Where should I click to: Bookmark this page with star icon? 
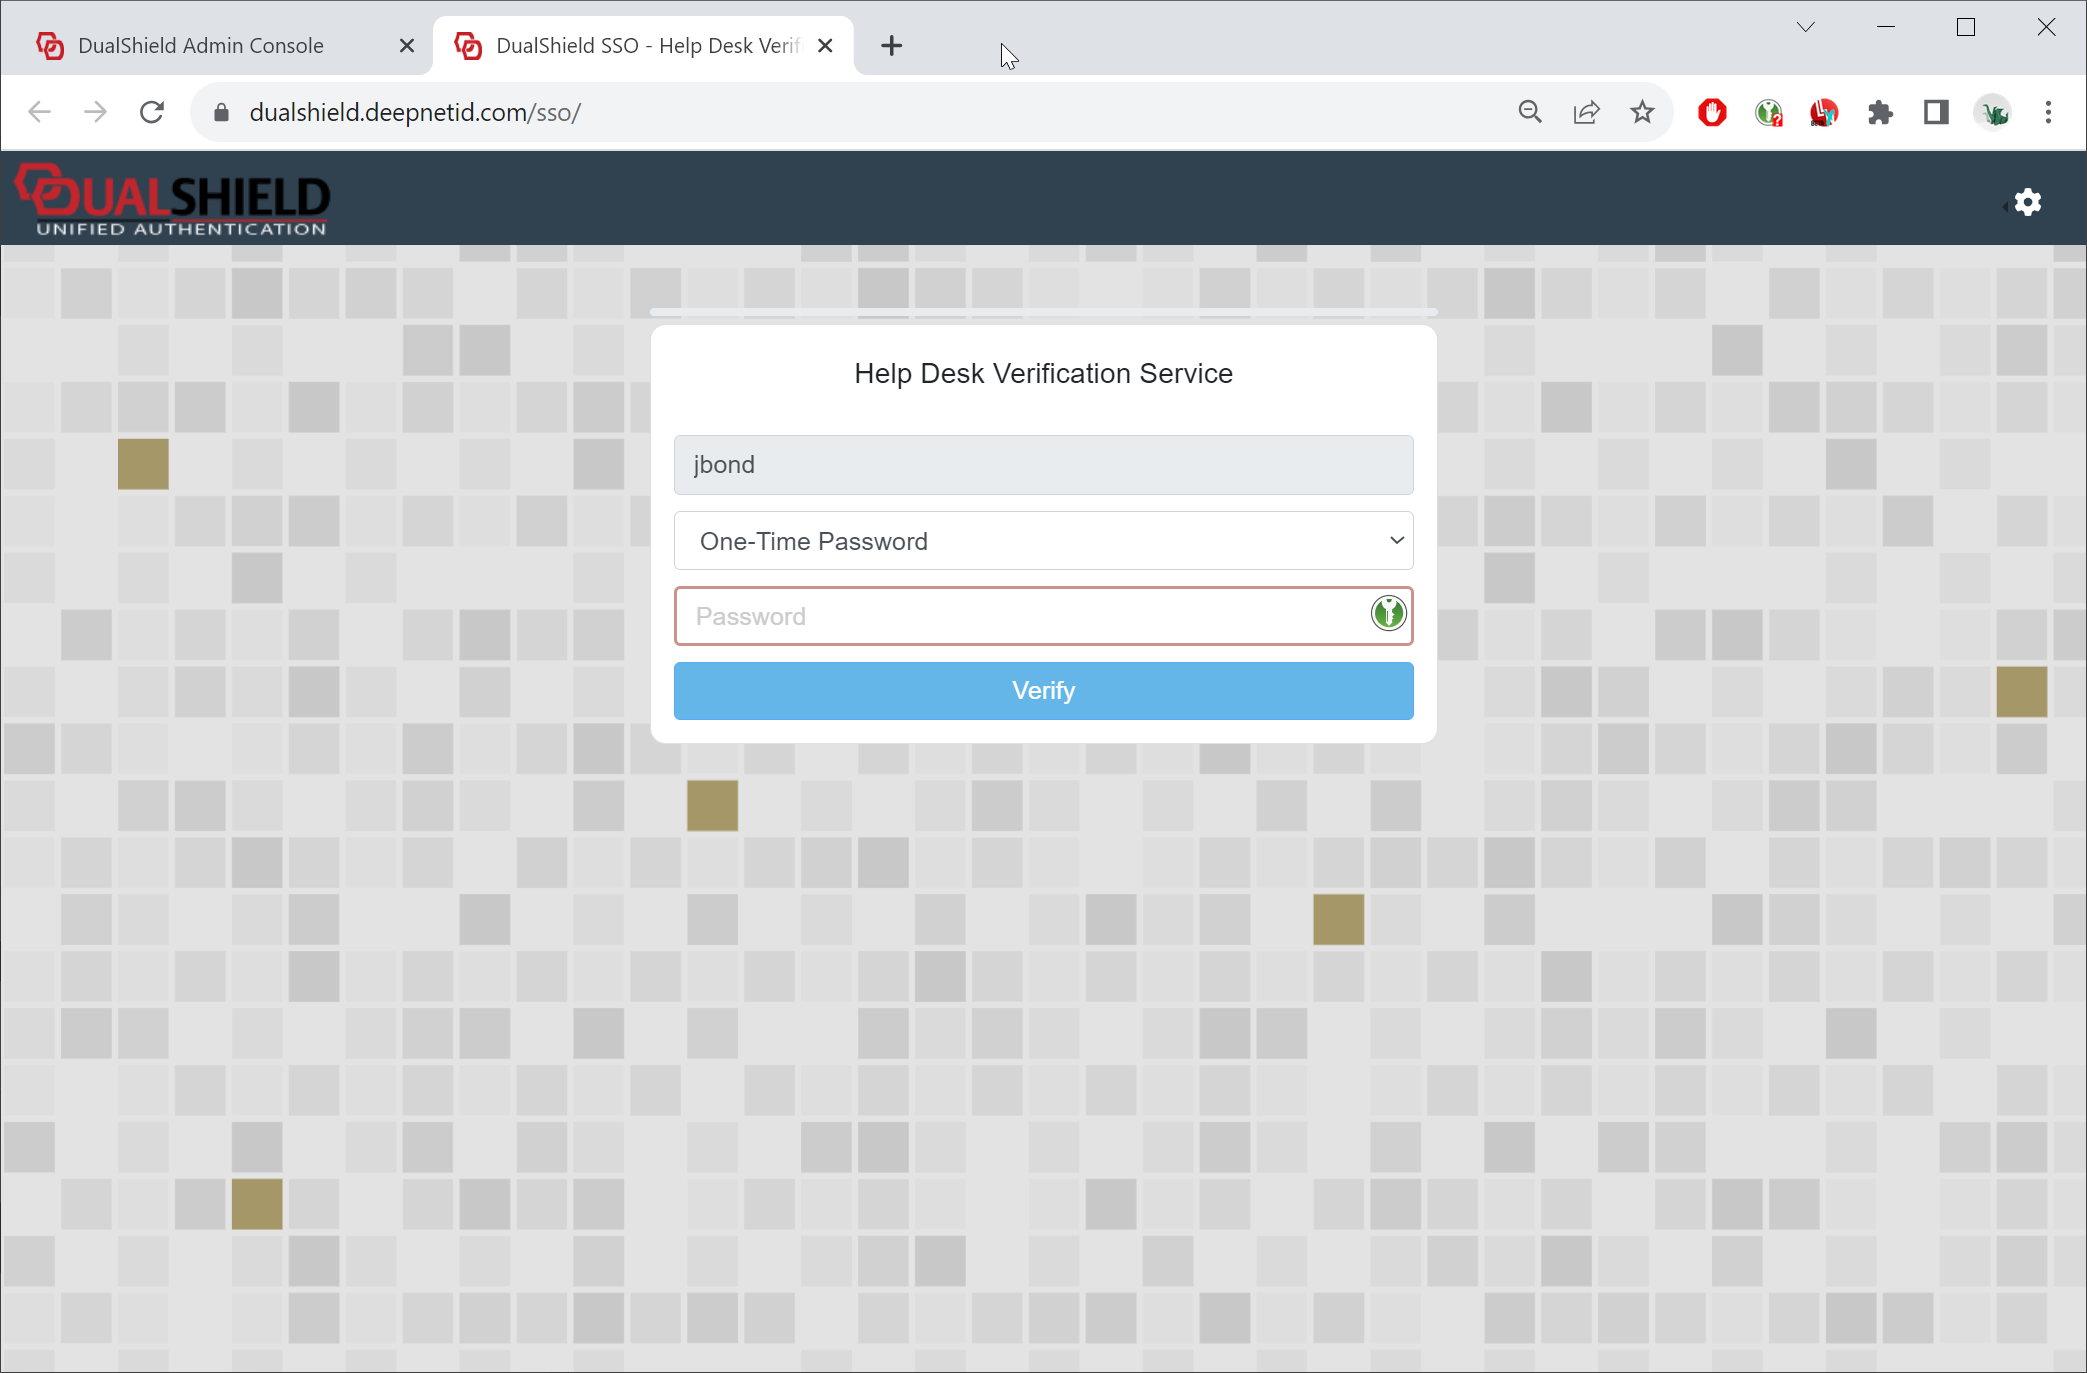tap(1642, 112)
